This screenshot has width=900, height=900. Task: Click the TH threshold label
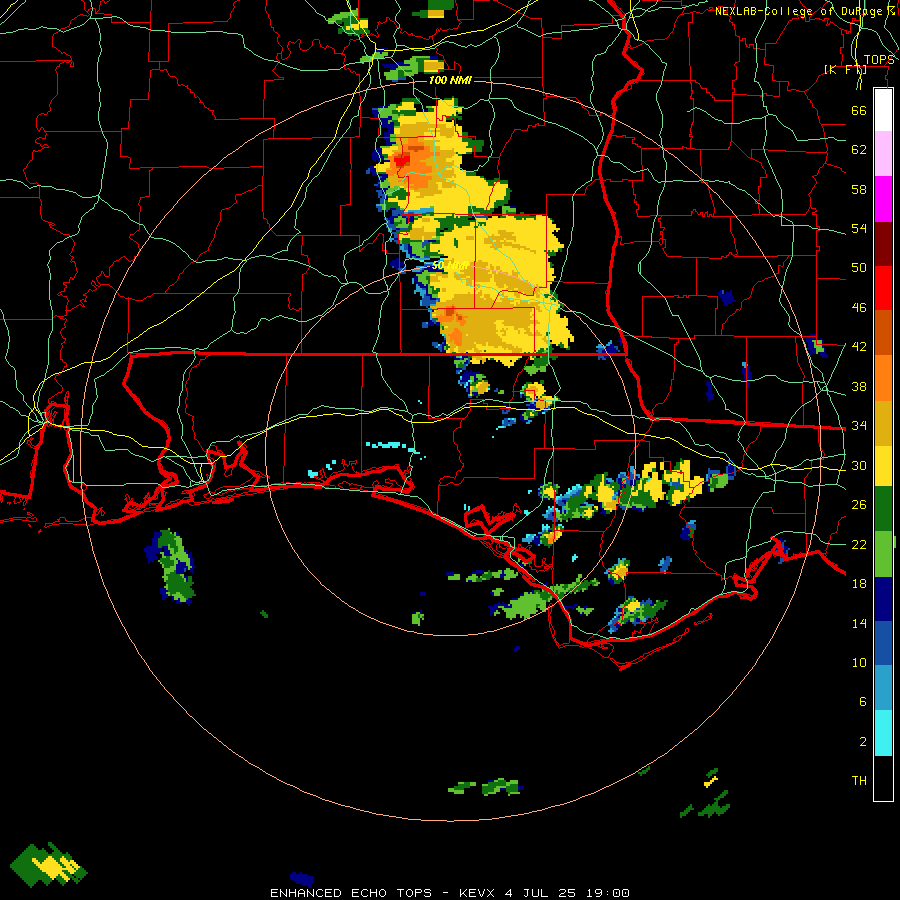pos(859,781)
